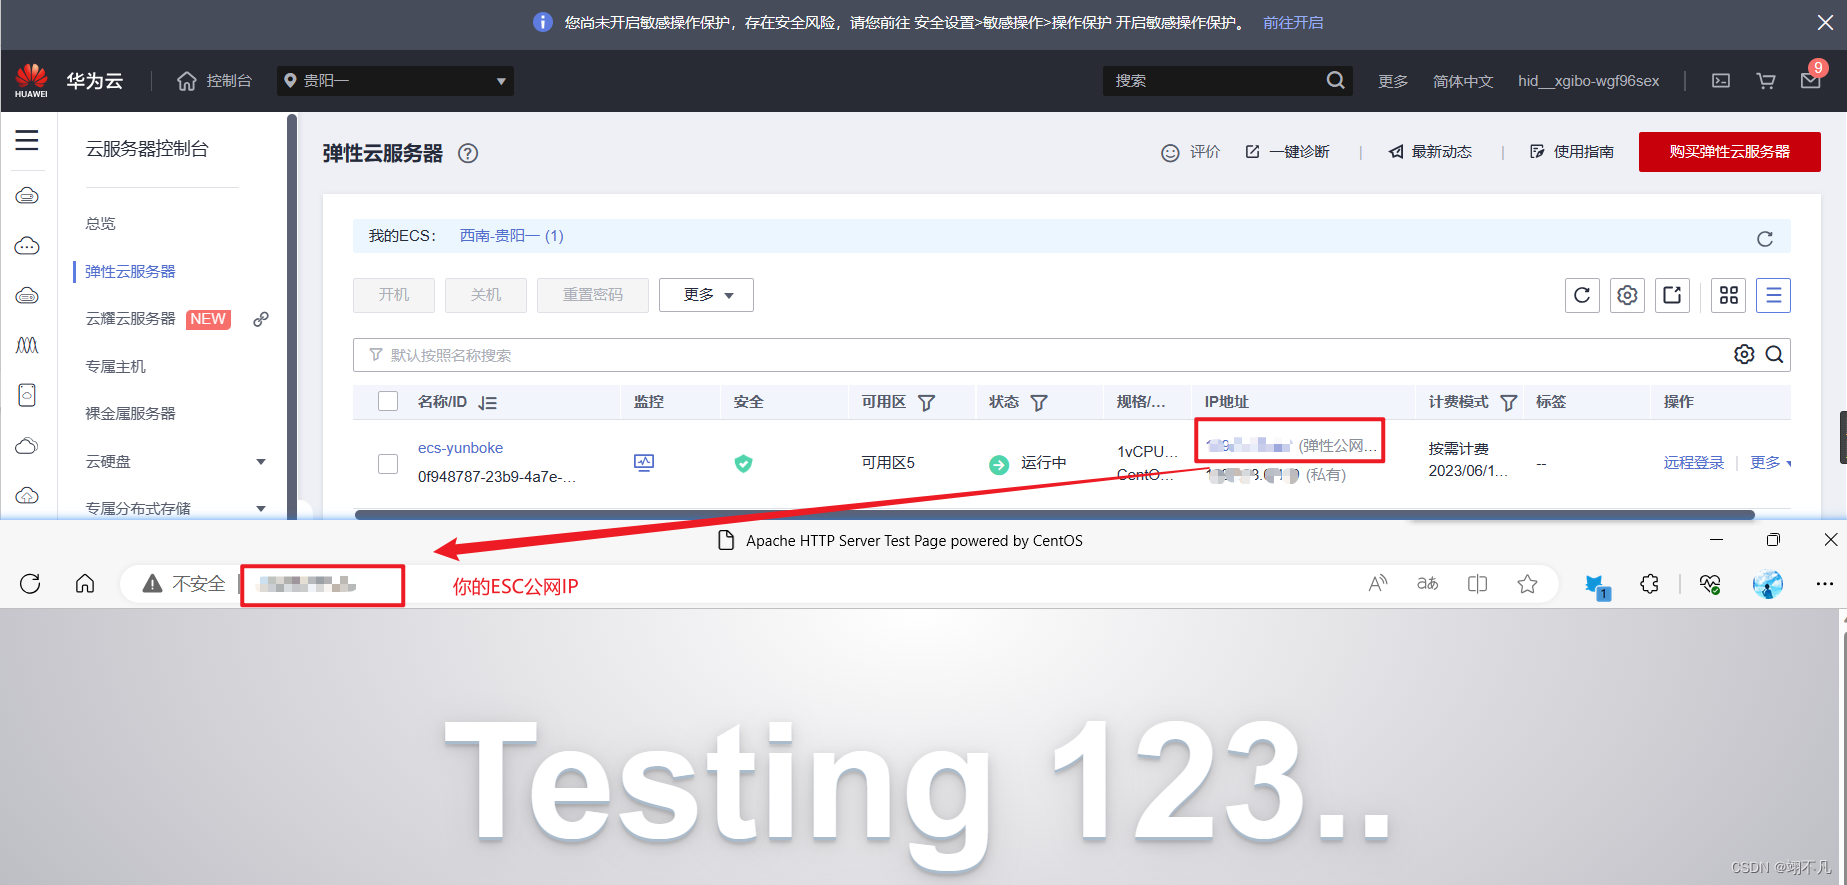Image resolution: width=1847 pixels, height=885 pixels.
Task: Click the Huawei Cloud logo
Action: (31, 81)
